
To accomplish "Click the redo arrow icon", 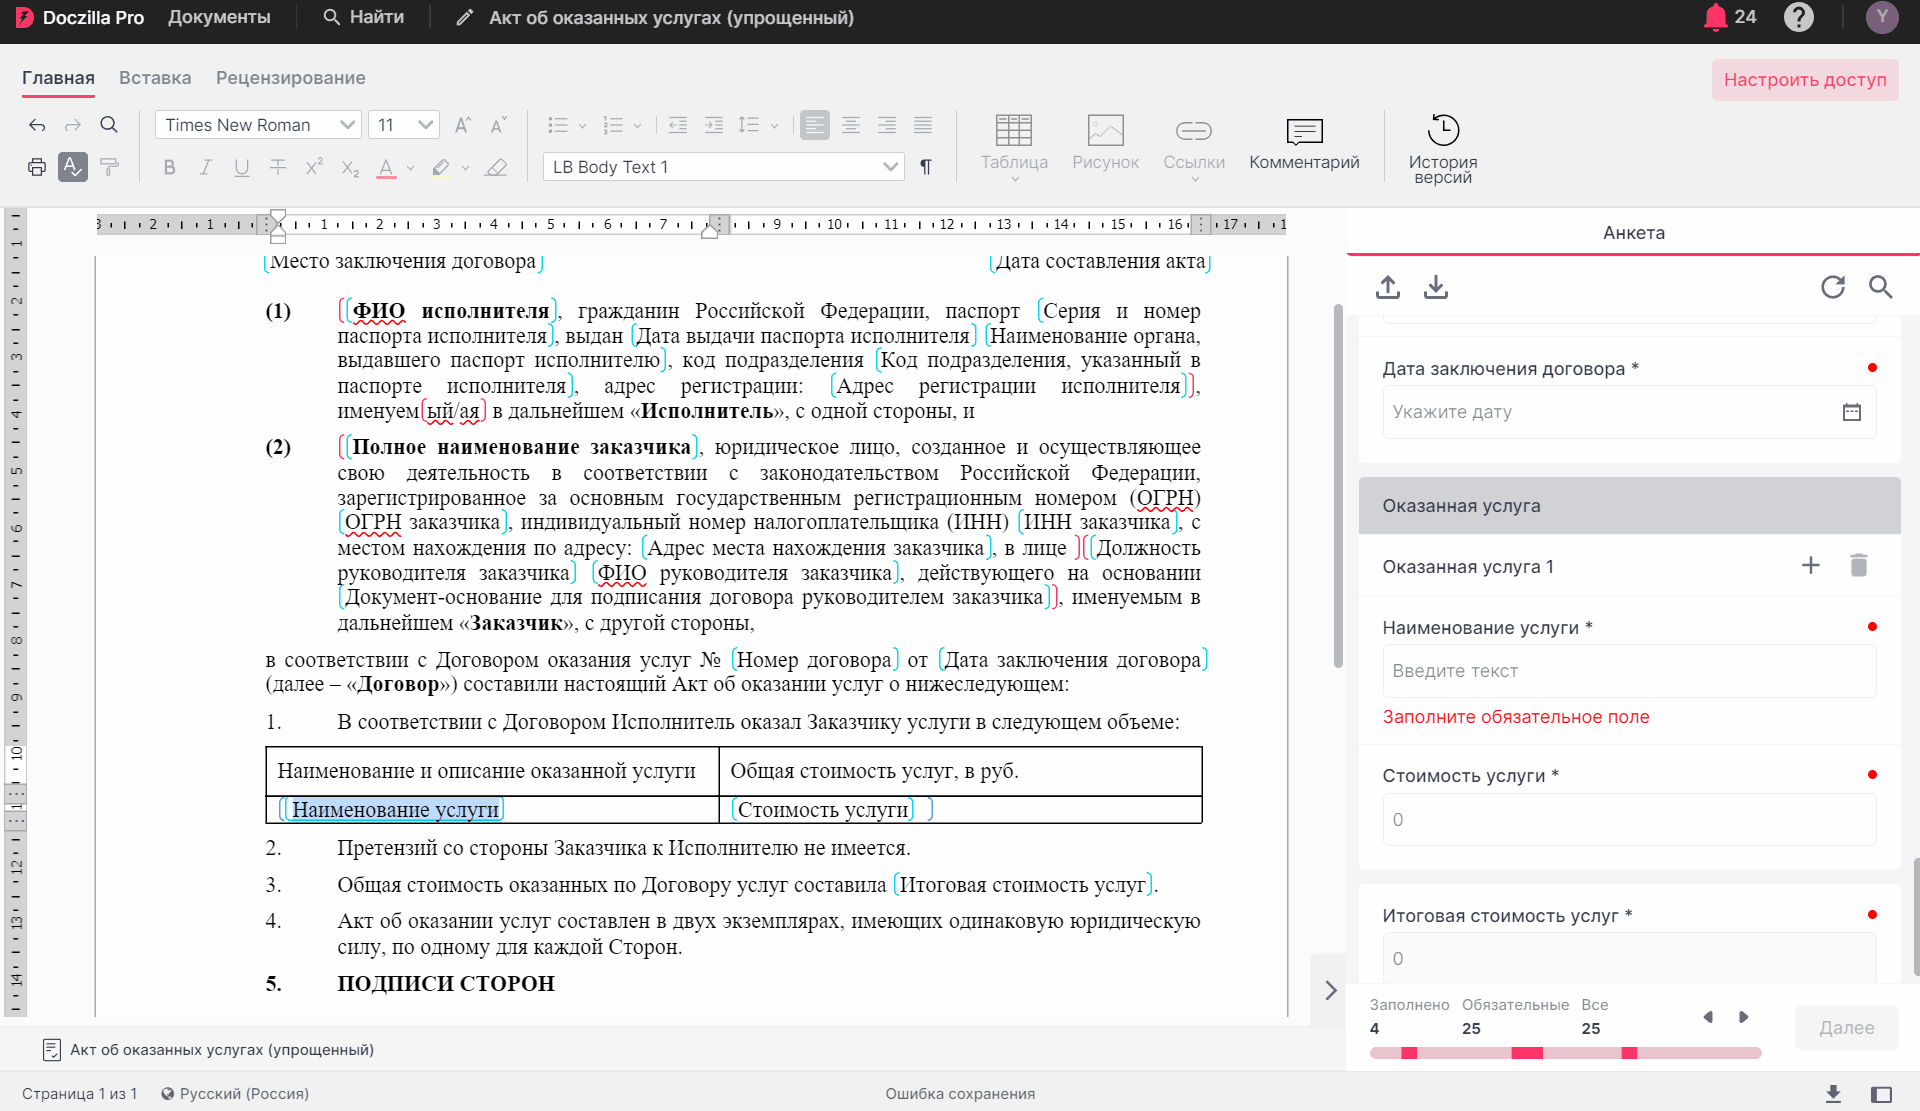I will [x=73, y=125].
